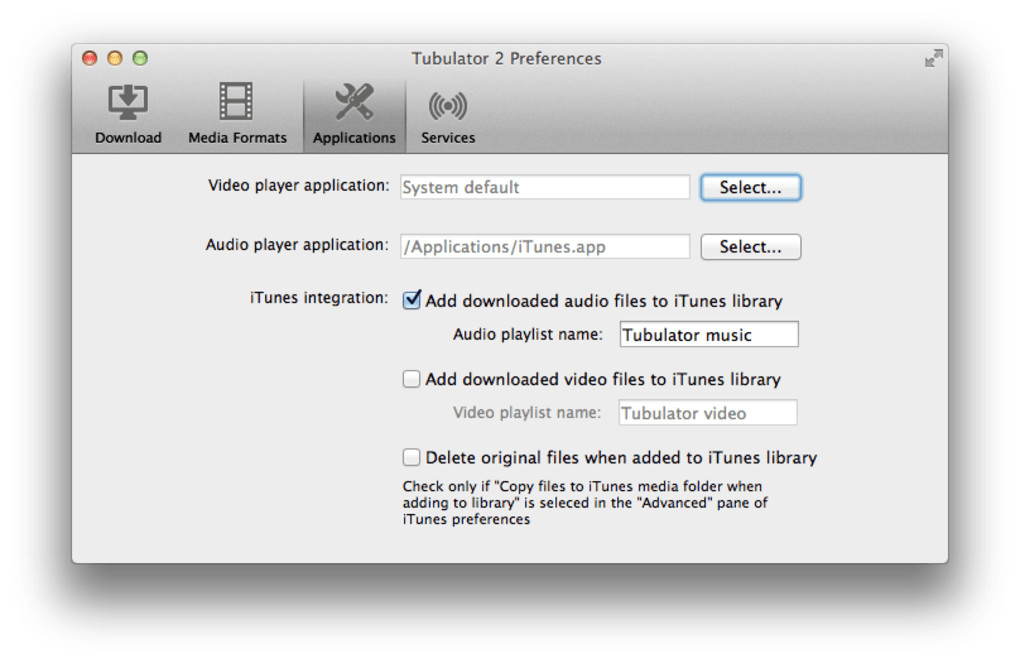Click the red close window button
The image size is (1020, 663).
tap(90, 59)
